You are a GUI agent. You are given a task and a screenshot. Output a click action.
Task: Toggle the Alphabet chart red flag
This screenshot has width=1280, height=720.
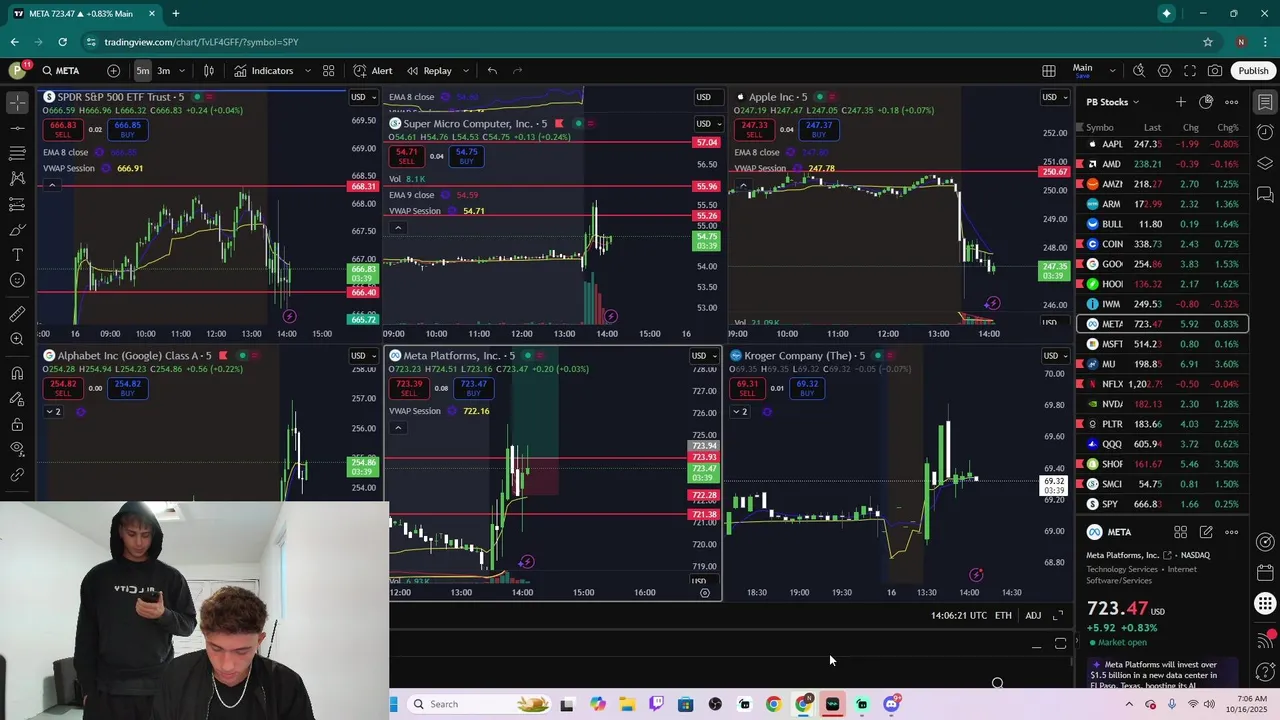point(223,356)
